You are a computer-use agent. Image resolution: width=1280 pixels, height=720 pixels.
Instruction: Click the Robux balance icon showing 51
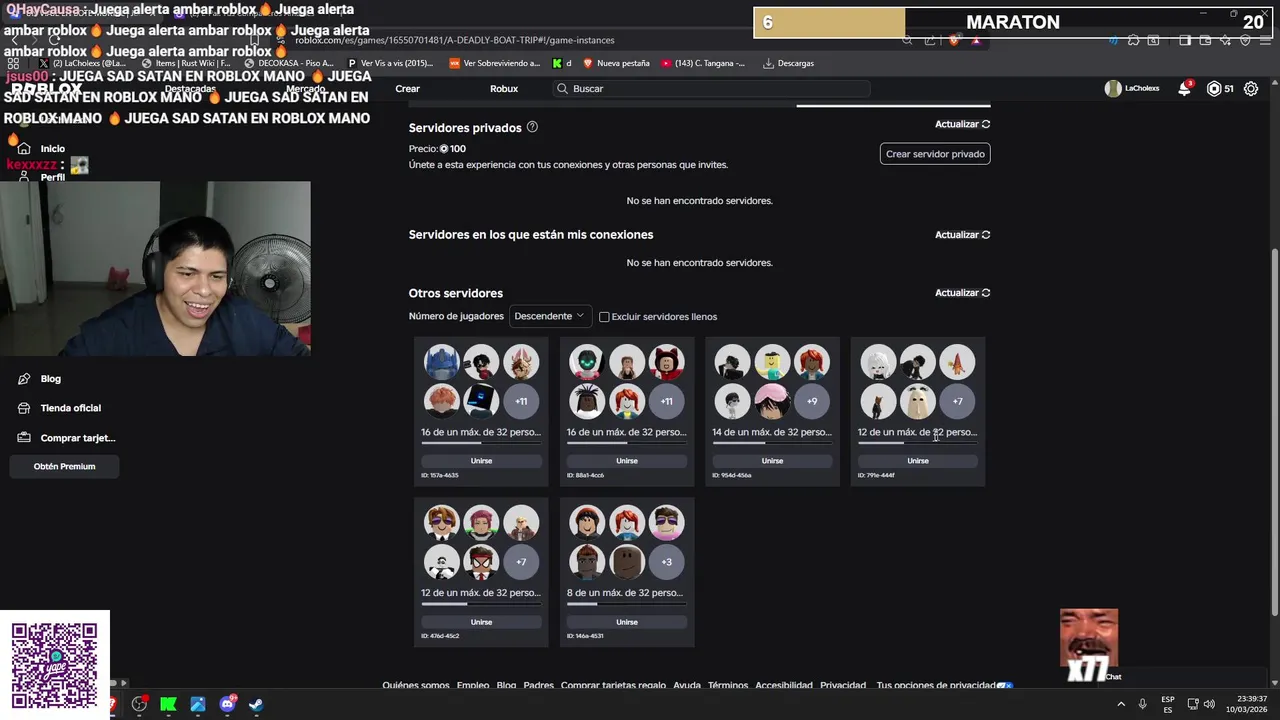click(x=1214, y=88)
